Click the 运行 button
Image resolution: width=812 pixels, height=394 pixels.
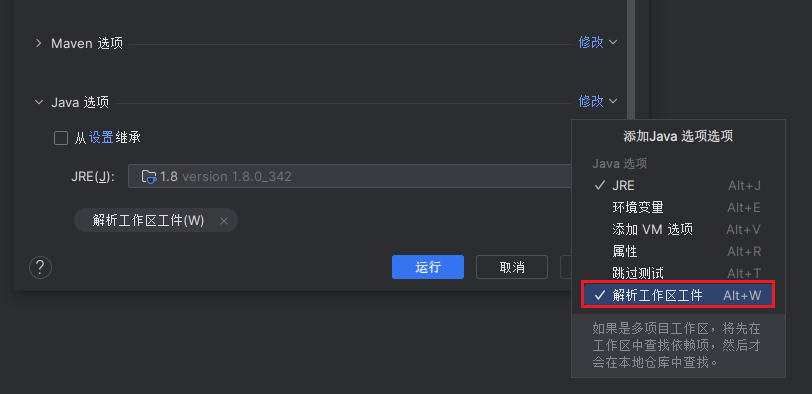[428, 267]
